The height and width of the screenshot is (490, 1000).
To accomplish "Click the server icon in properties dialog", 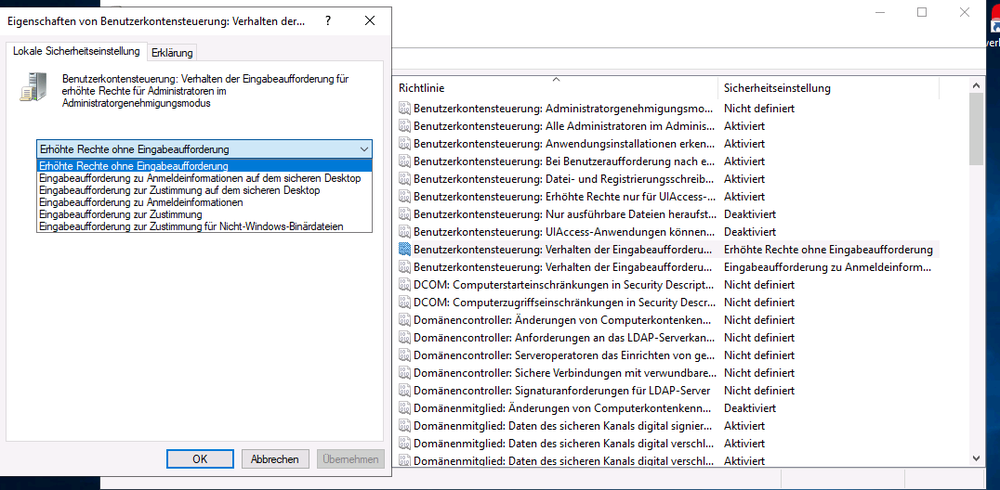I will [x=31, y=90].
